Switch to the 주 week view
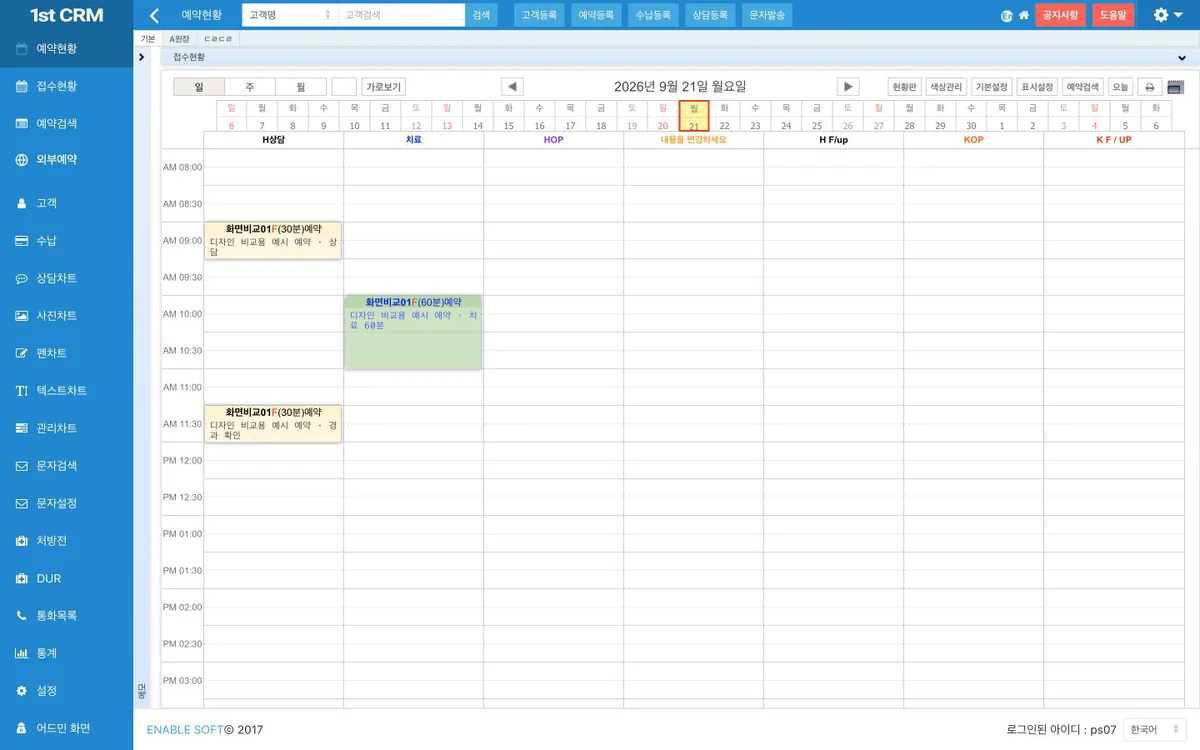This screenshot has width=1200, height=750. pos(250,87)
